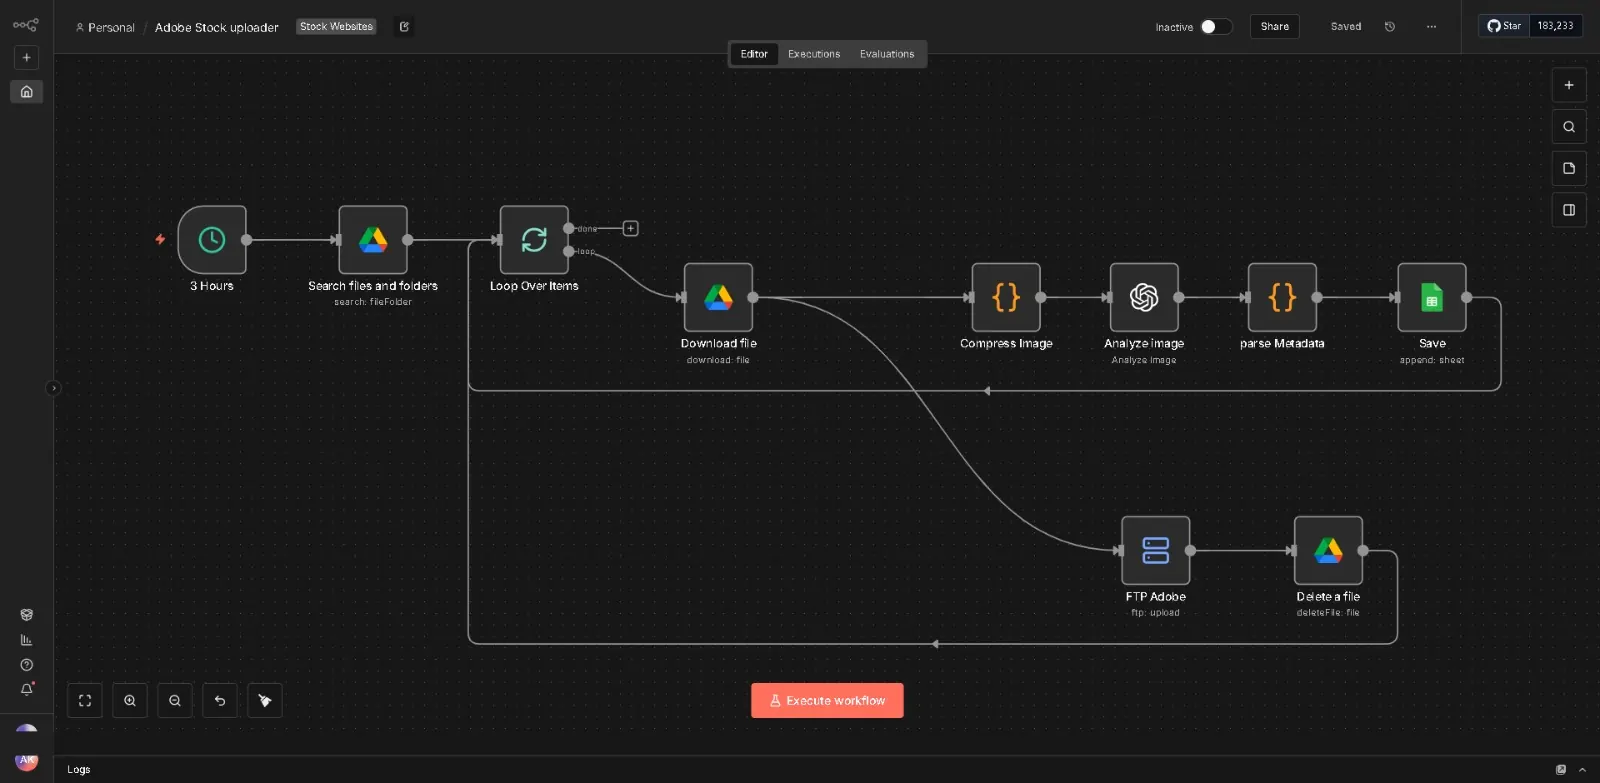Open the Analyze image OpenAI node
The height and width of the screenshot is (783, 1600).
click(x=1144, y=297)
